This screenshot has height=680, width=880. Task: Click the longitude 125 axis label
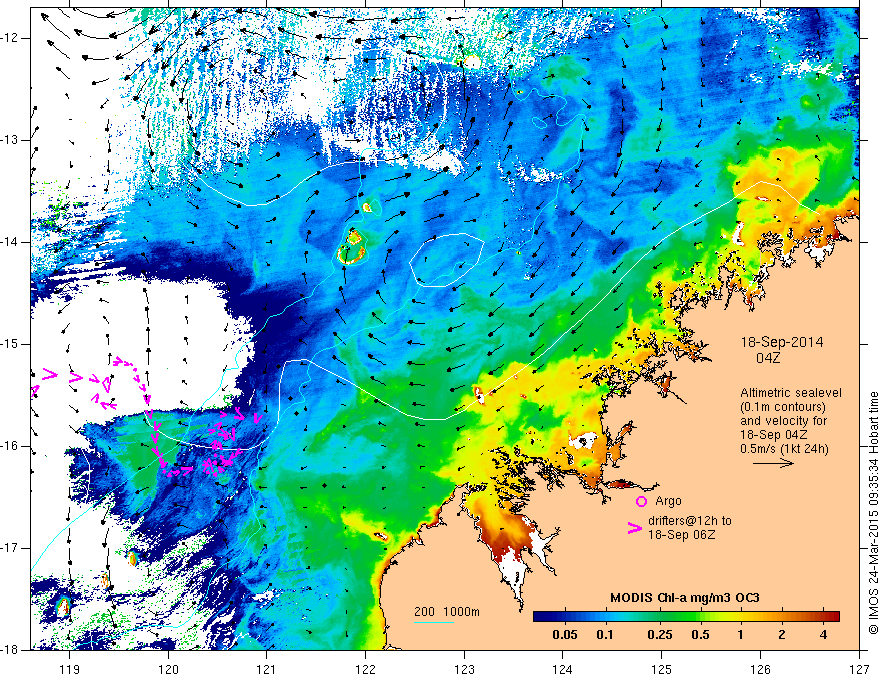[x=662, y=669]
